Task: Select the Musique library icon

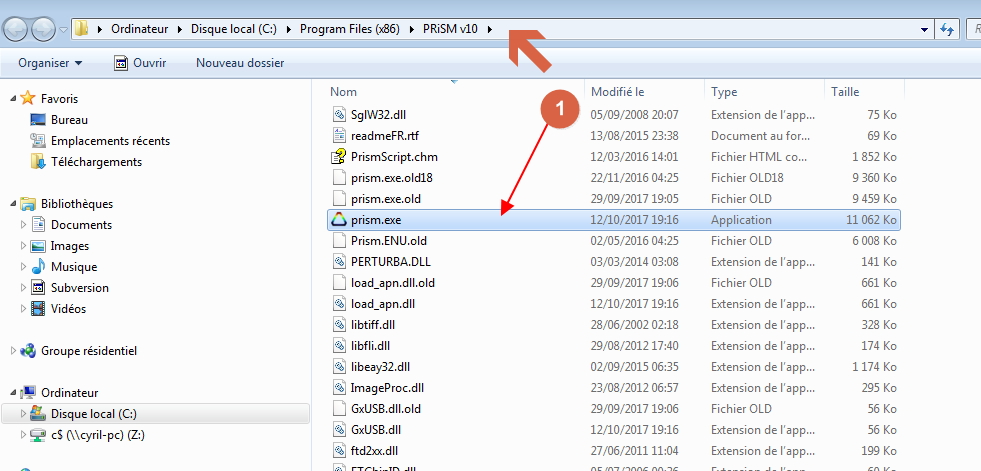Action: coord(38,267)
